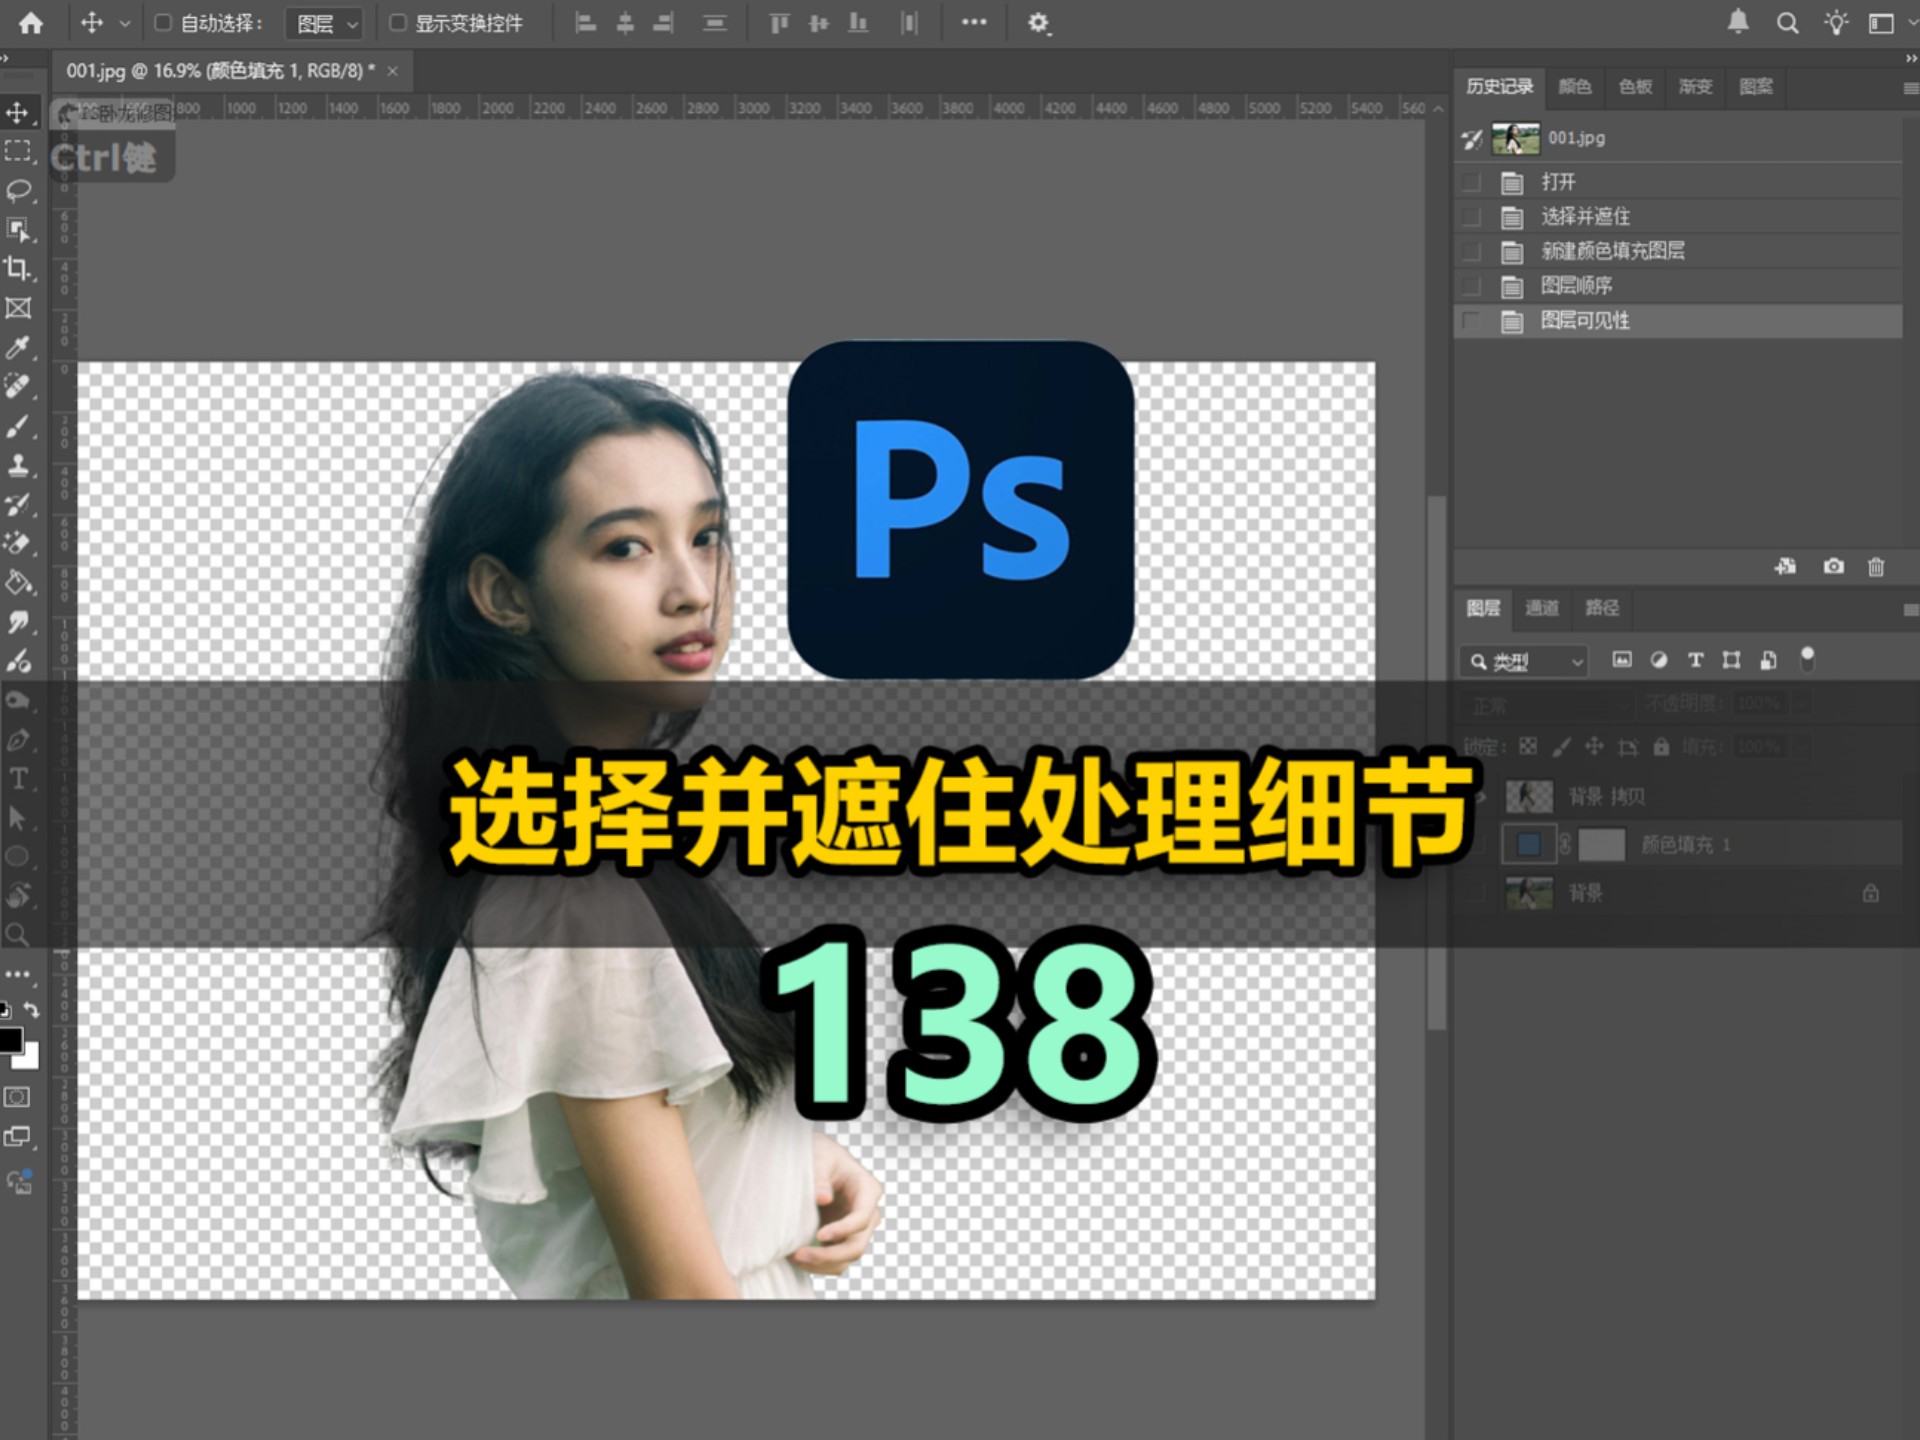The width and height of the screenshot is (1920, 1440).
Task: Open the Discover lightbulb icon
Action: point(1836,23)
